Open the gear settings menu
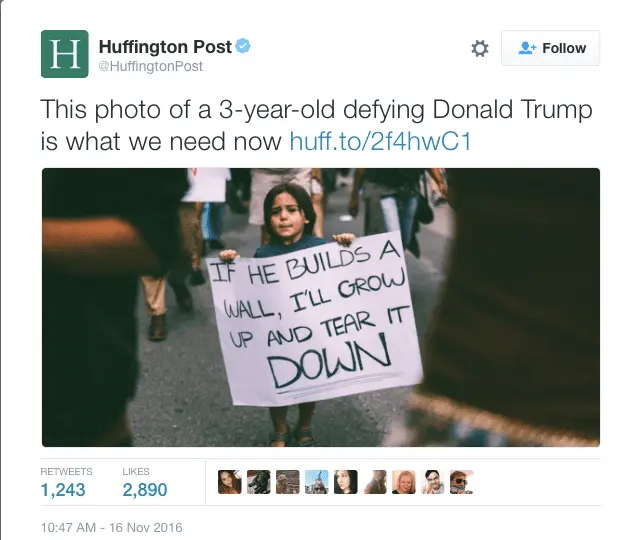This screenshot has width=636, height=540. click(480, 48)
